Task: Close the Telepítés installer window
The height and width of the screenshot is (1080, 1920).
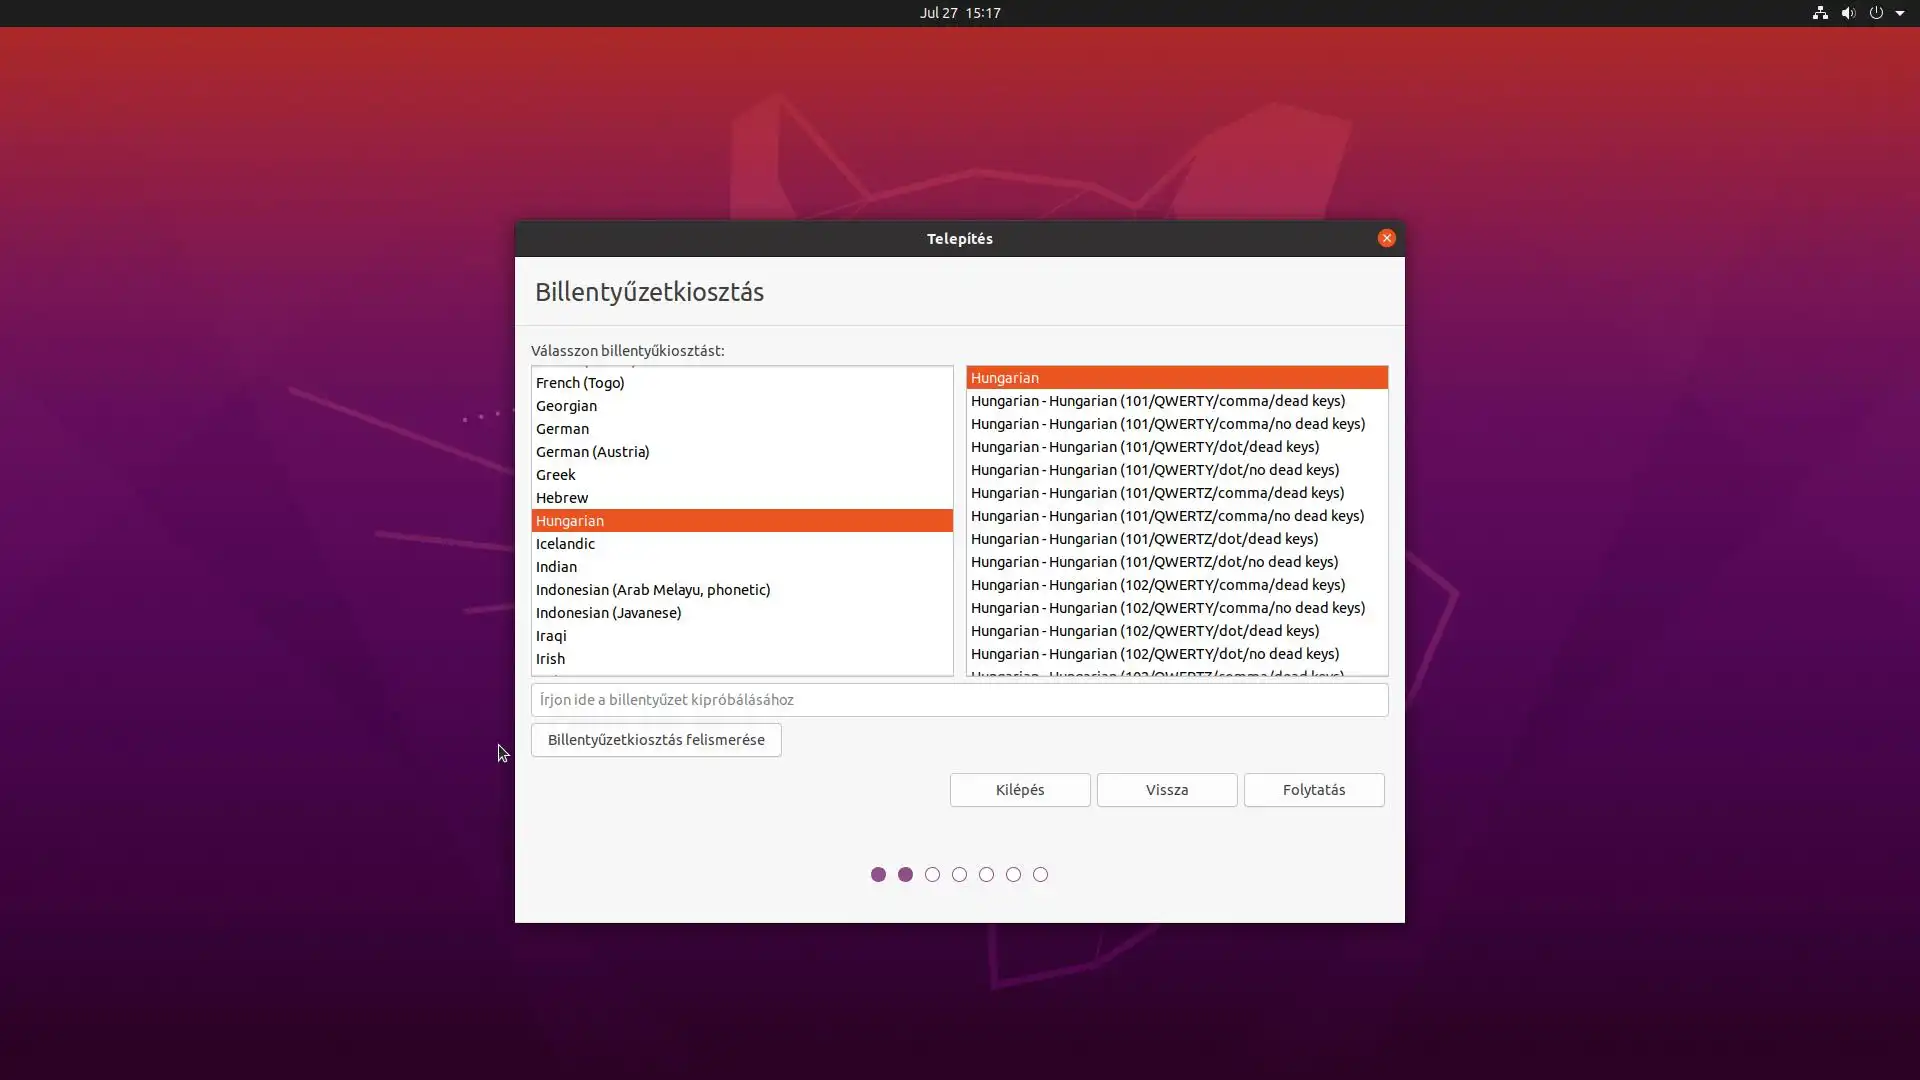Action: coord(1386,238)
